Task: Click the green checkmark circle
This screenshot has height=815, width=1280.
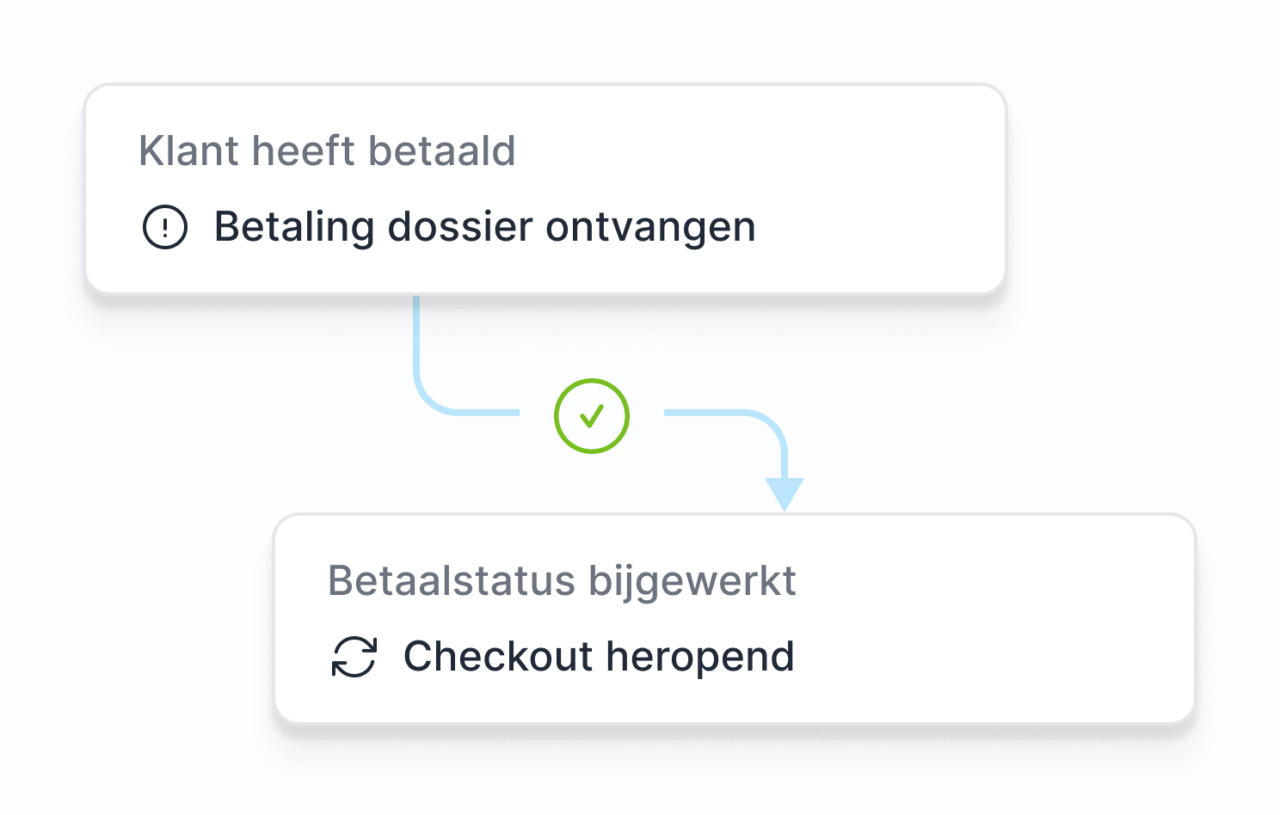Action: point(592,416)
